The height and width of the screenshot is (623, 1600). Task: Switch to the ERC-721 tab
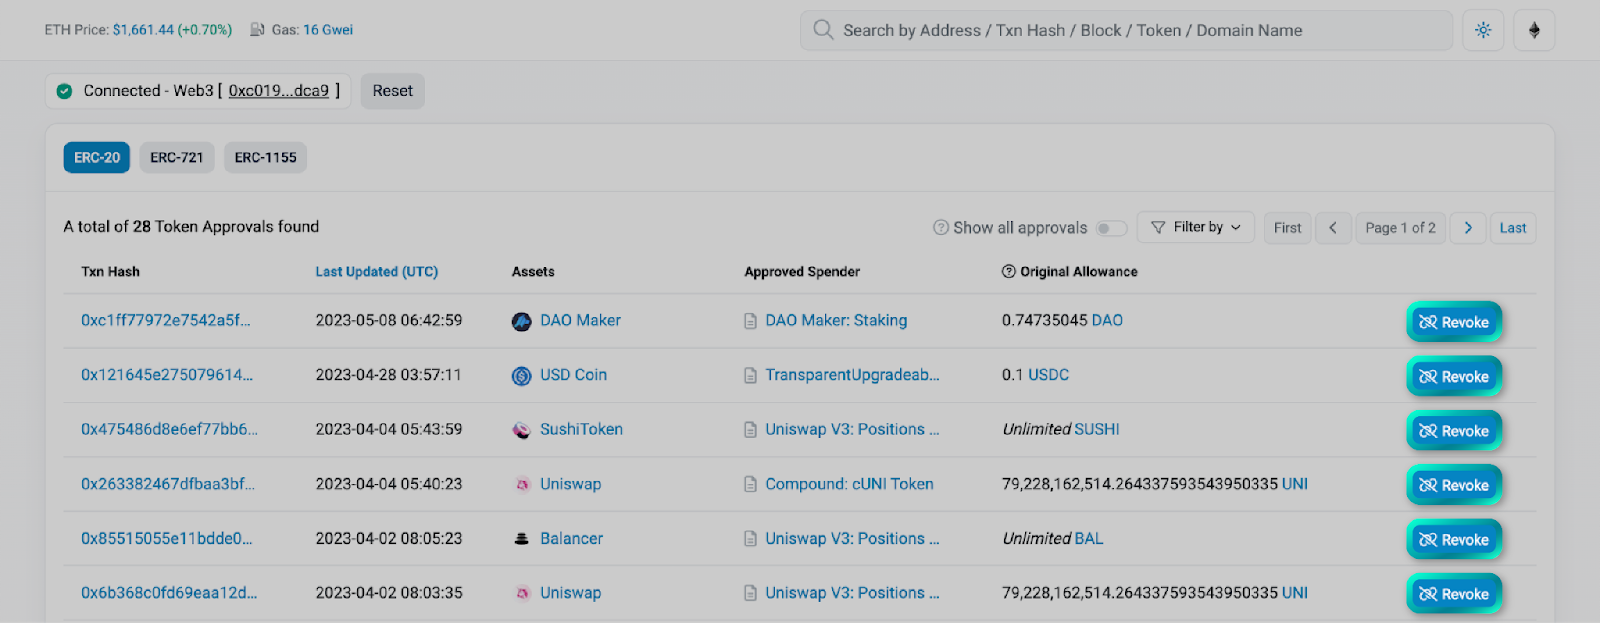(177, 158)
